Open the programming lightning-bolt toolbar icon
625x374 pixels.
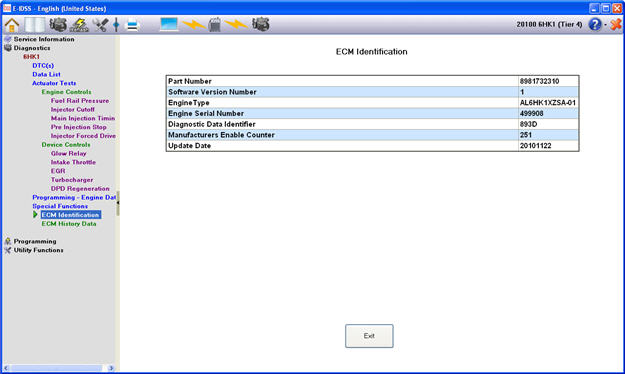point(79,25)
